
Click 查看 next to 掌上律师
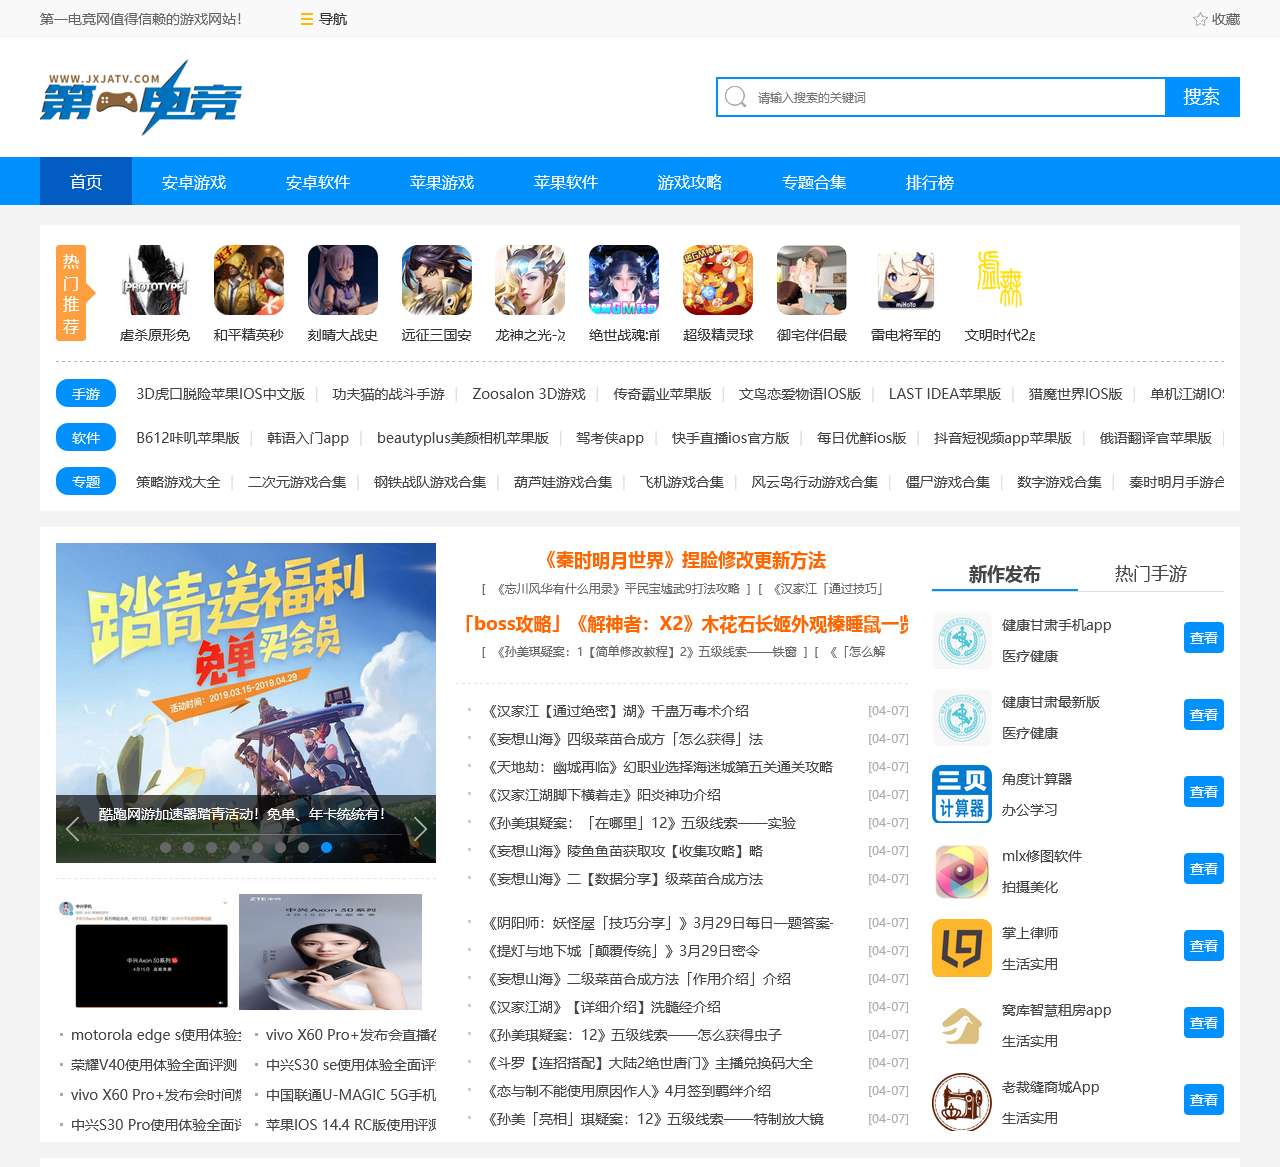pyautogui.click(x=1203, y=945)
